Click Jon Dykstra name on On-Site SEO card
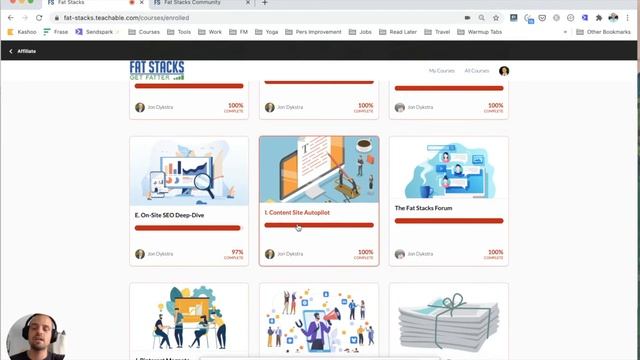 tap(160, 254)
